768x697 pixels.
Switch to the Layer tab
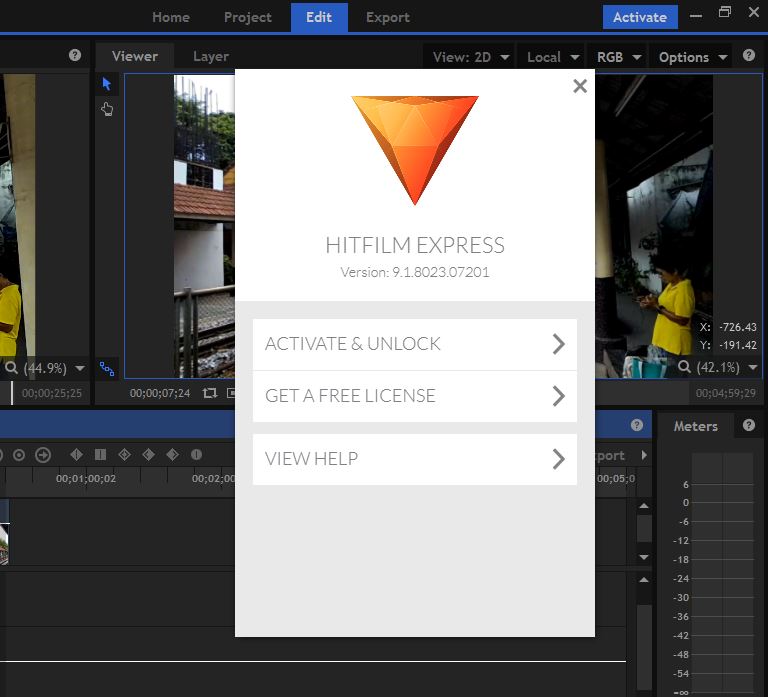211,56
